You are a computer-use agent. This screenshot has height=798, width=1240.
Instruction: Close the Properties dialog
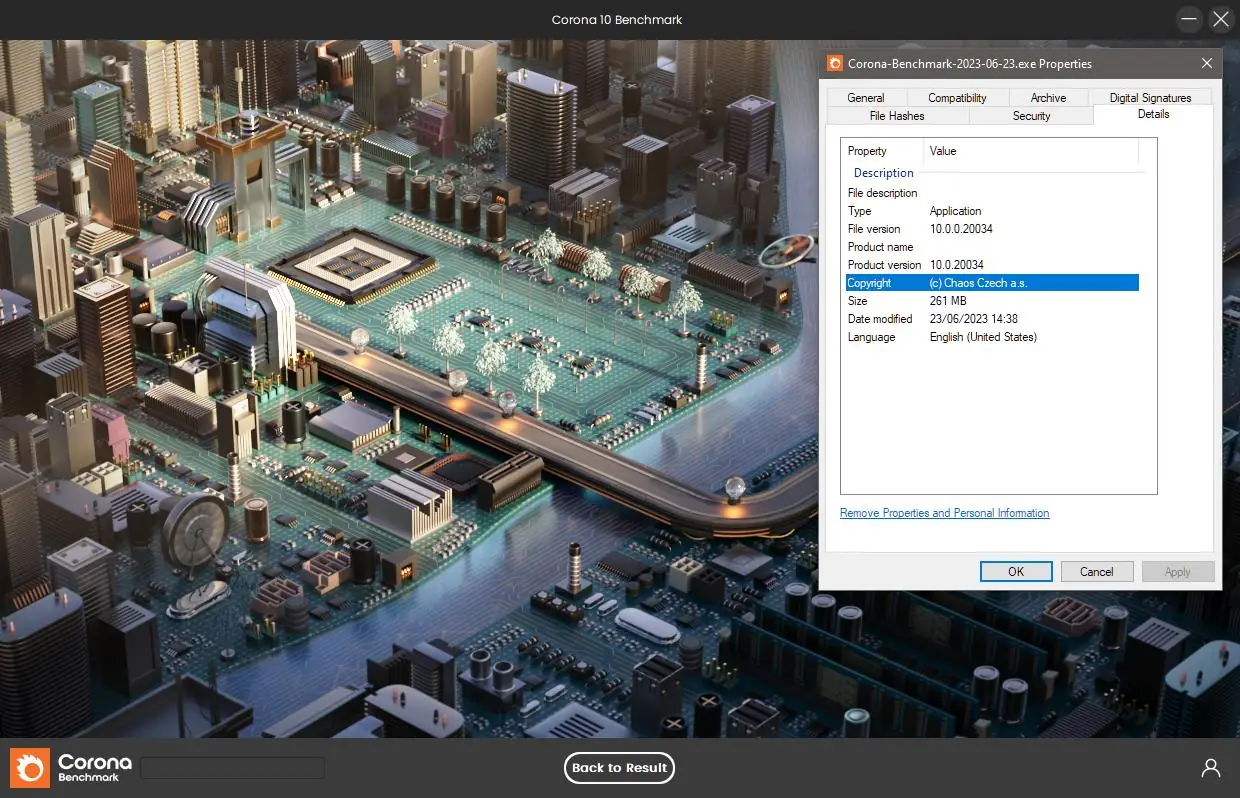coord(1206,63)
